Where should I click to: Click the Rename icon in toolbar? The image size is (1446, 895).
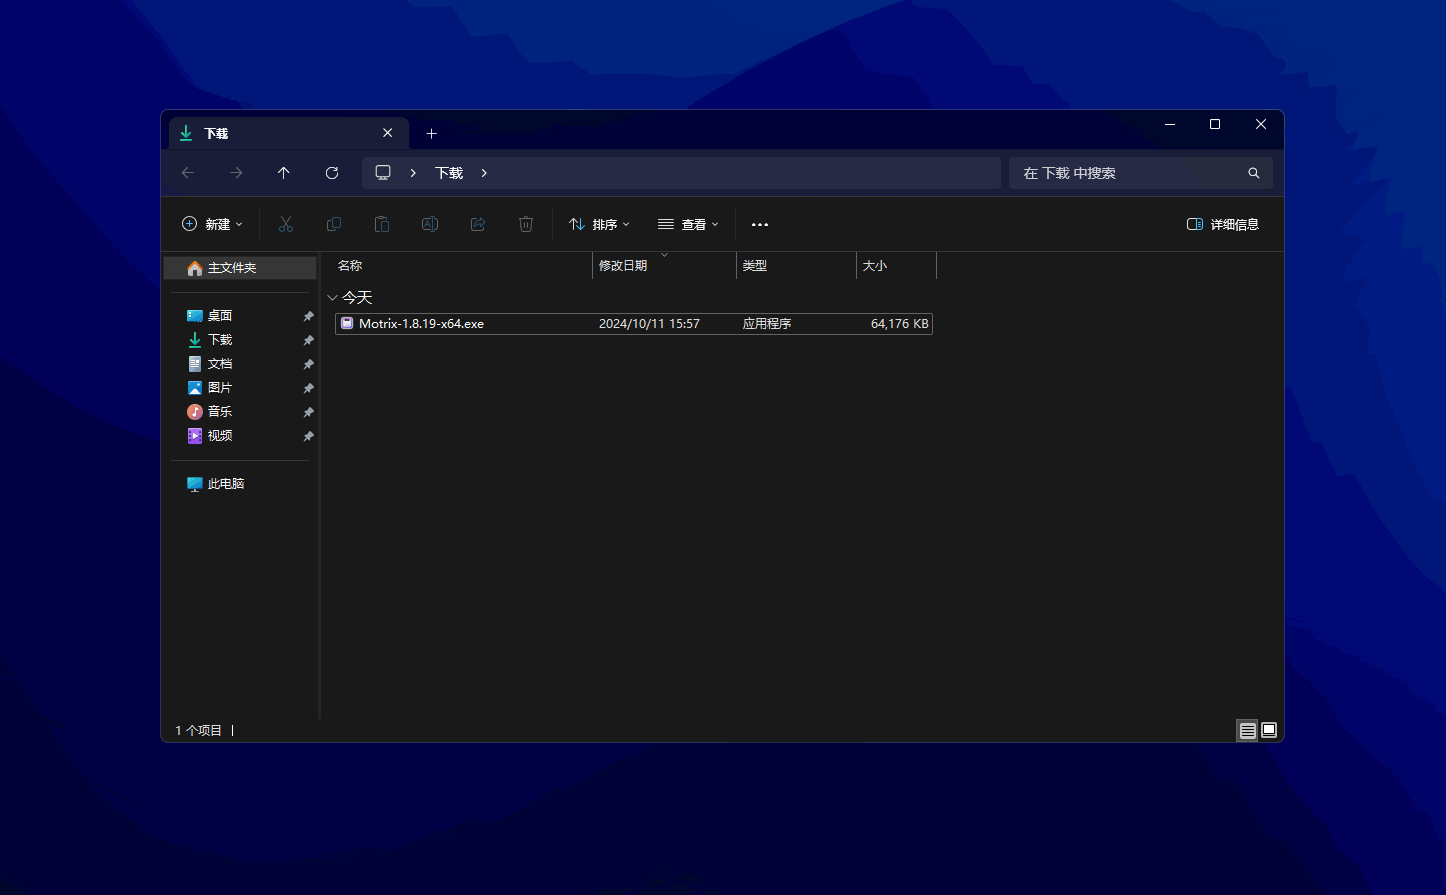(x=430, y=224)
